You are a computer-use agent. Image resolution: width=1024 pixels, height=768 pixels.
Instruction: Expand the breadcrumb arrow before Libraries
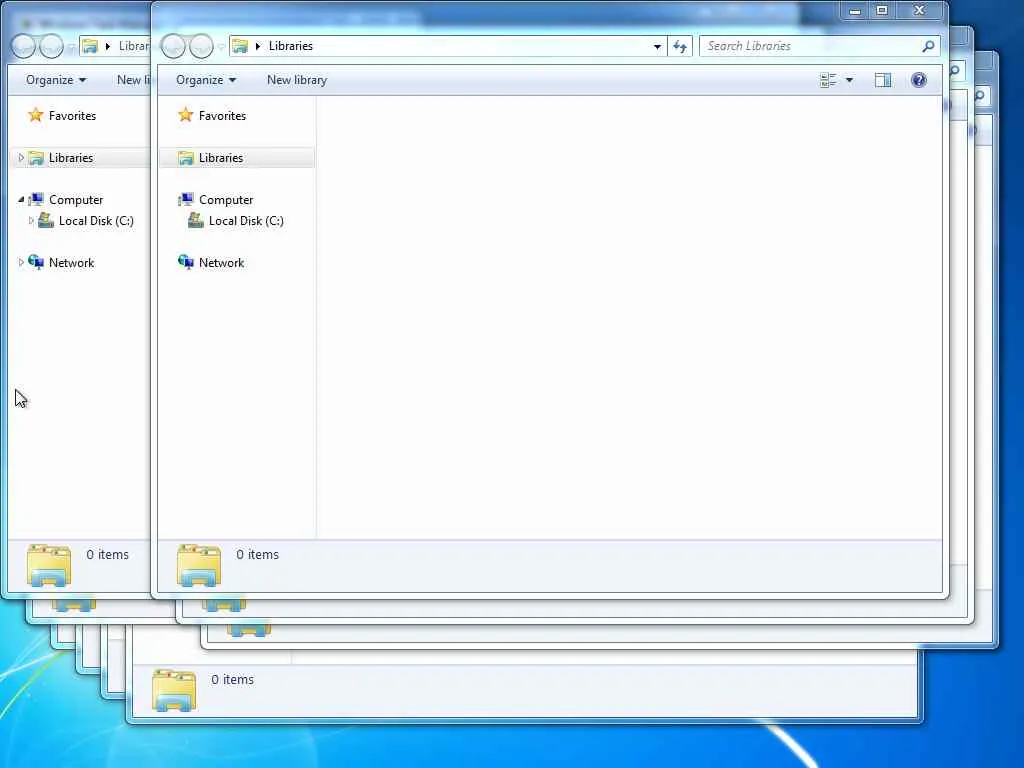258,46
